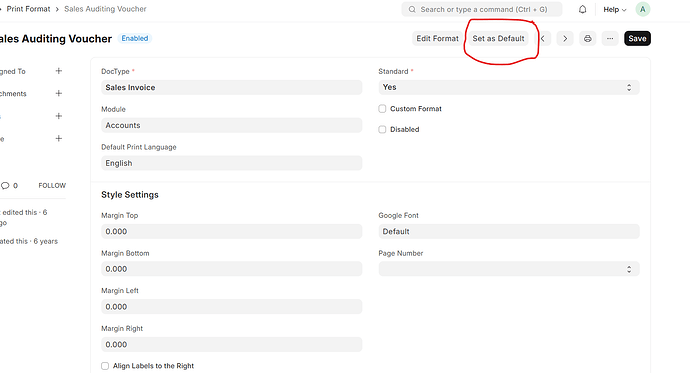Add an attachment with the plus icon
Image resolution: width=690 pixels, height=373 pixels.
59,93
